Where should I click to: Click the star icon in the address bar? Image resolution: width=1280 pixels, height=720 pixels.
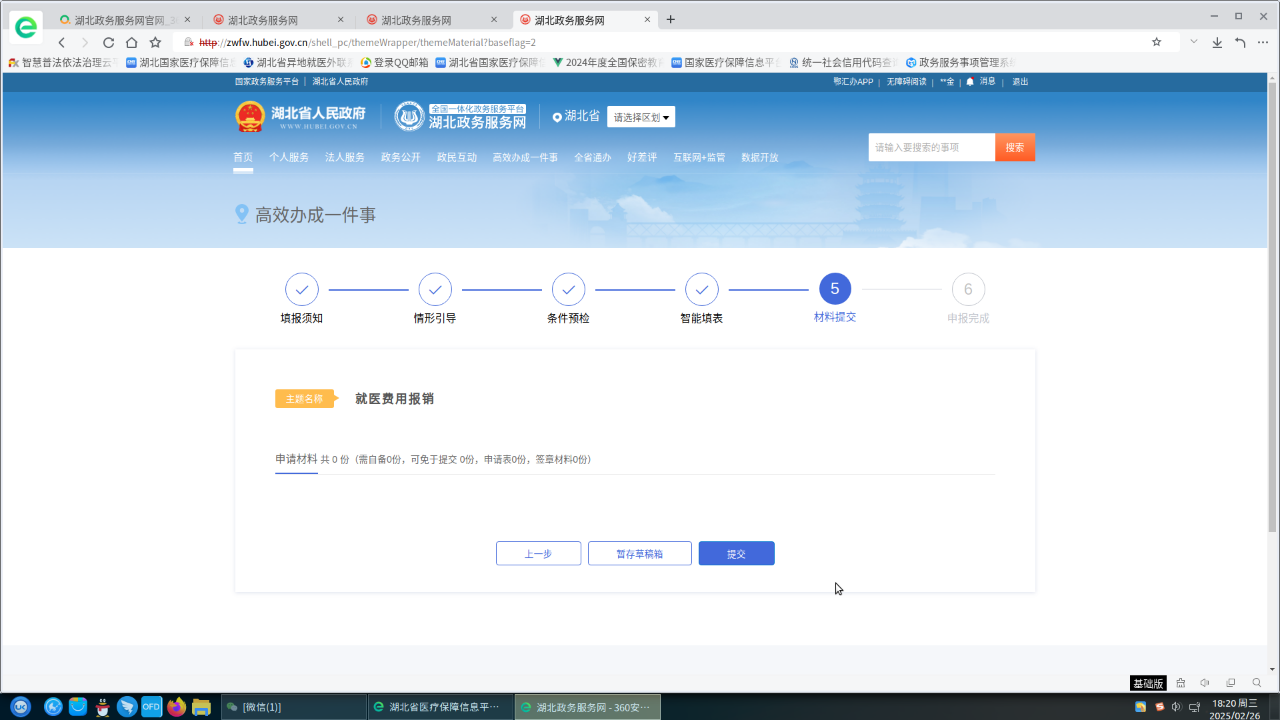tap(1157, 42)
